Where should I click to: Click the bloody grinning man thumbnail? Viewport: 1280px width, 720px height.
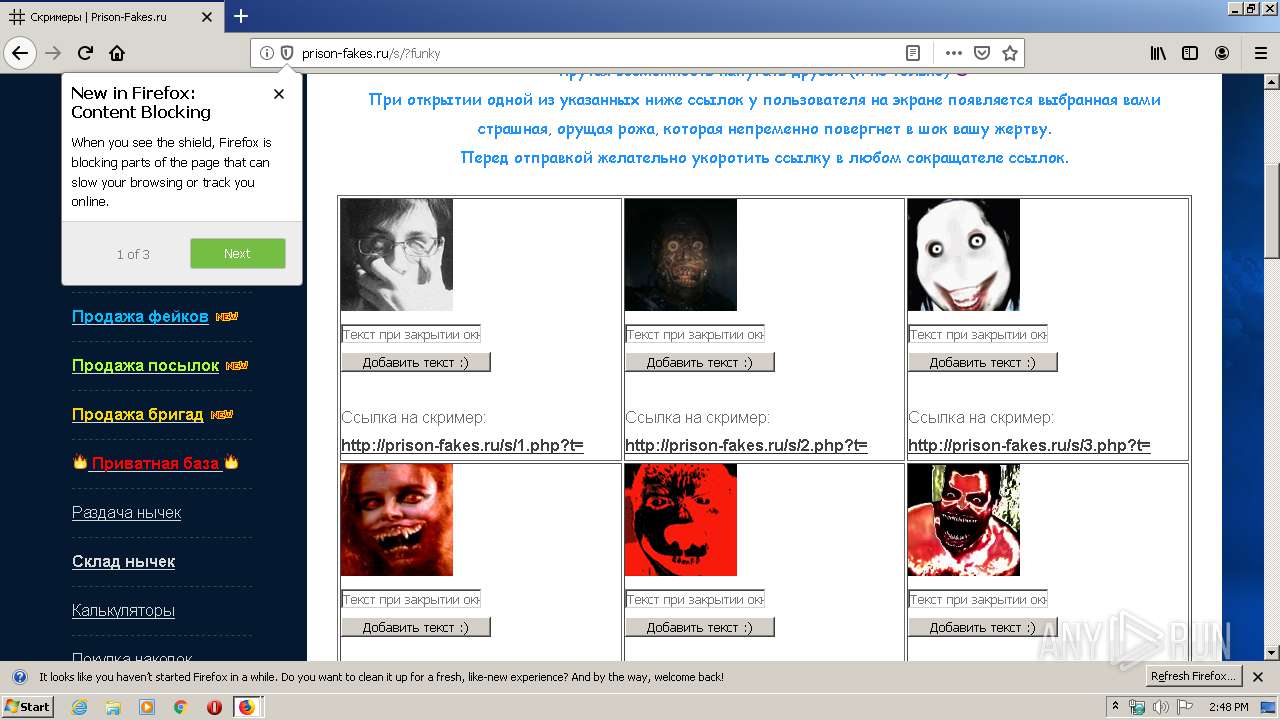964,520
